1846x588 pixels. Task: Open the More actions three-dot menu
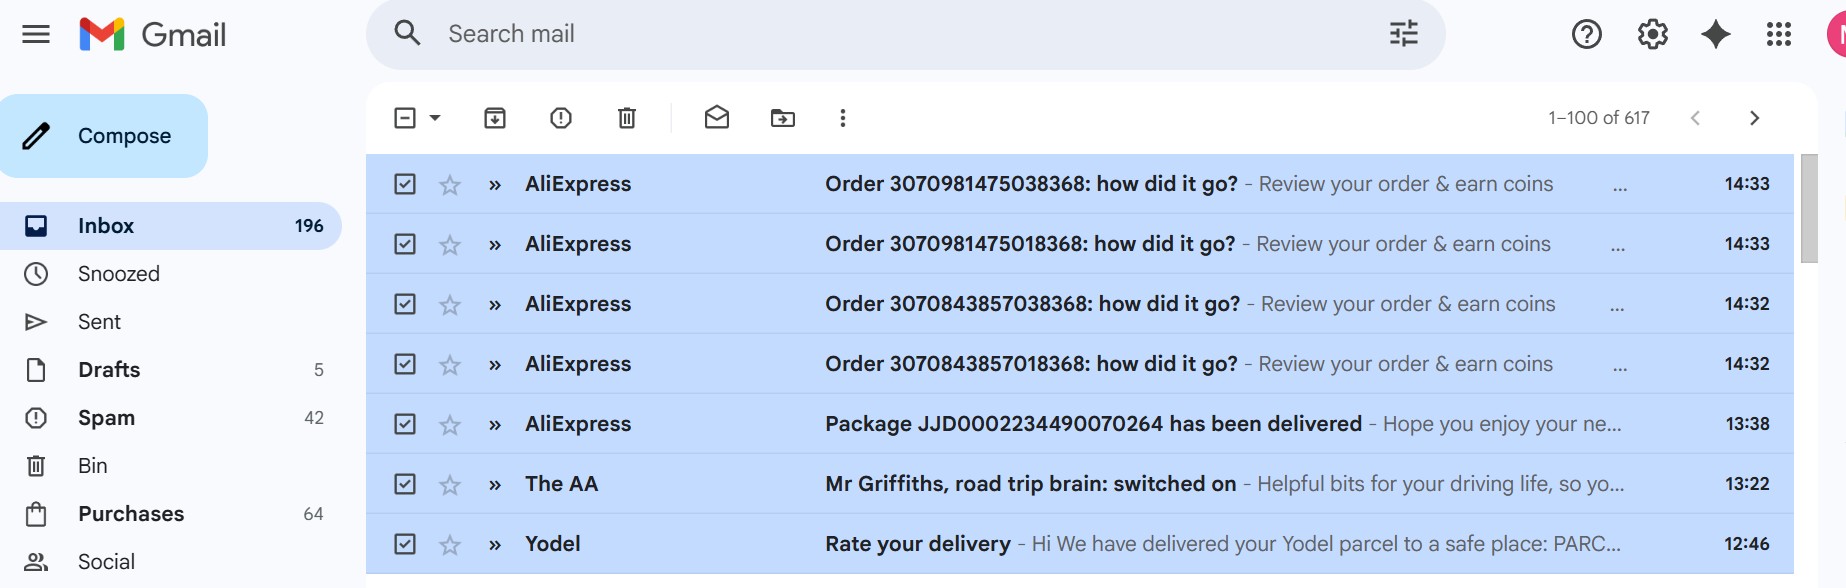click(x=843, y=118)
